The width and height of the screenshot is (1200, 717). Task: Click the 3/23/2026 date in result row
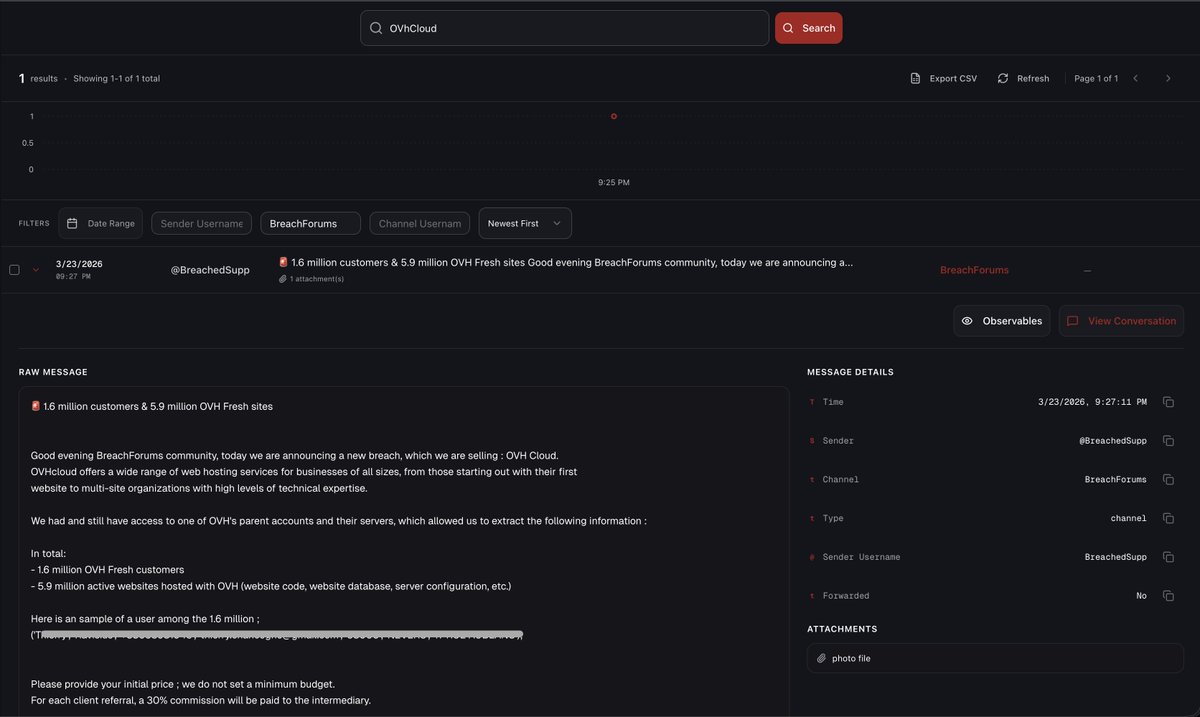pyautogui.click(x=79, y=264)
